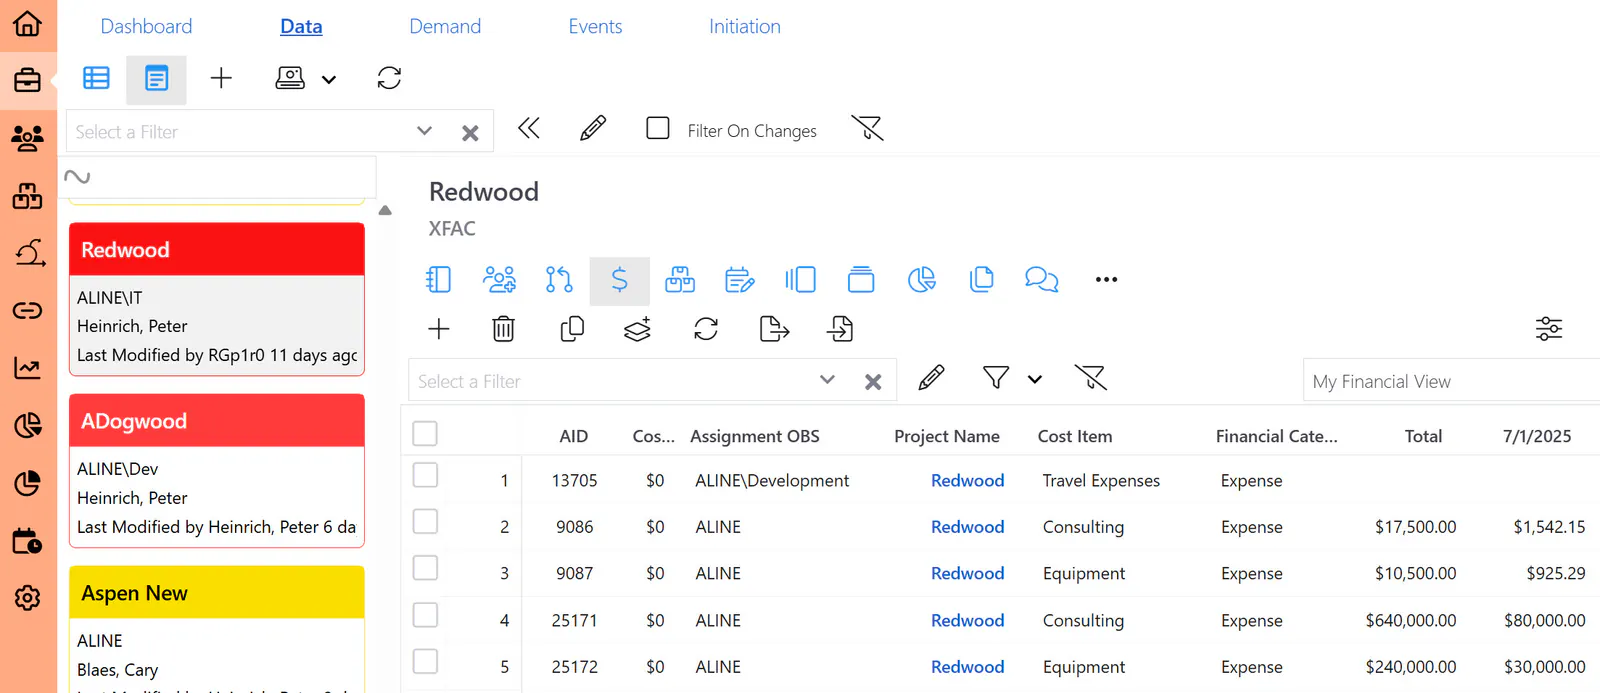Viewport: 1600px width, 693px height.
Task: Sort by the Total column header
Action: (x=1423, y=436)
